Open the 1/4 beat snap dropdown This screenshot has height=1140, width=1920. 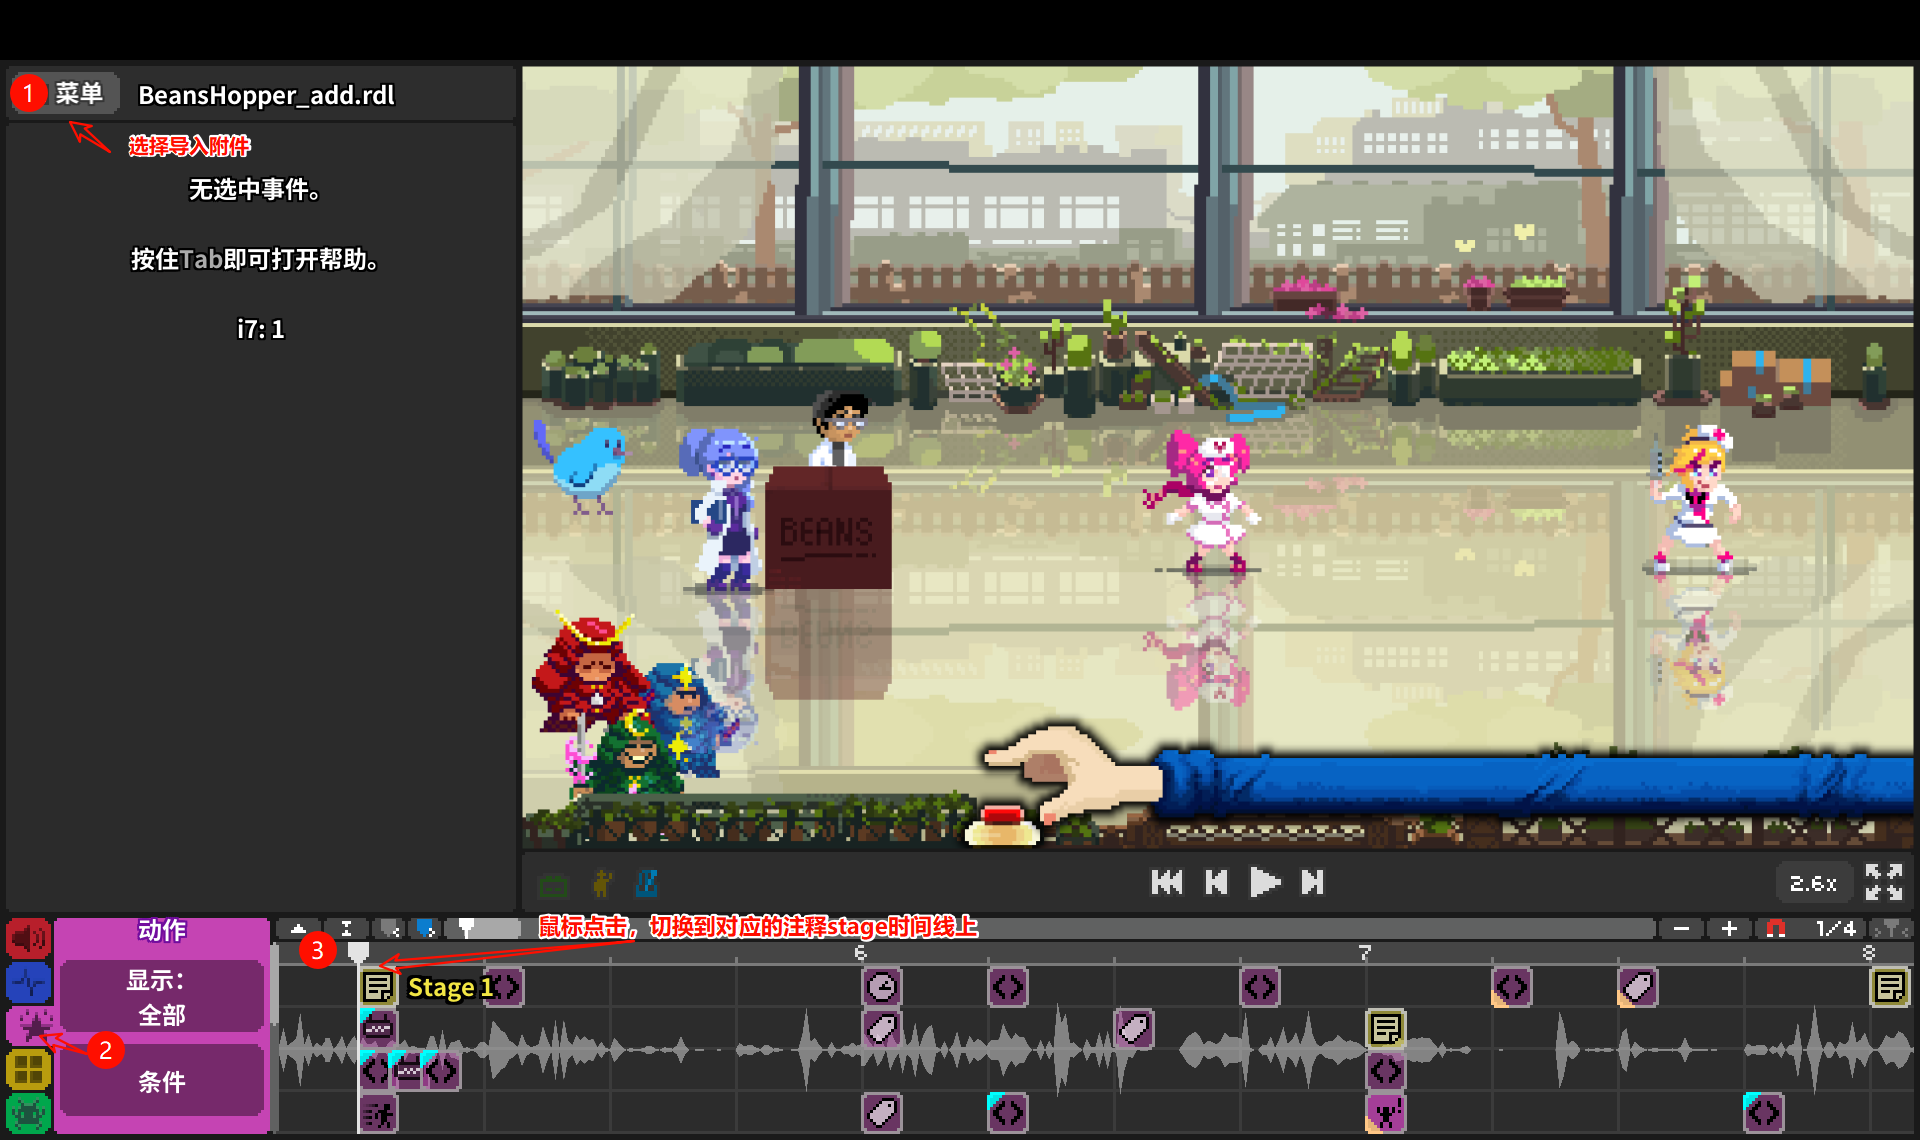click(1835, 929)
